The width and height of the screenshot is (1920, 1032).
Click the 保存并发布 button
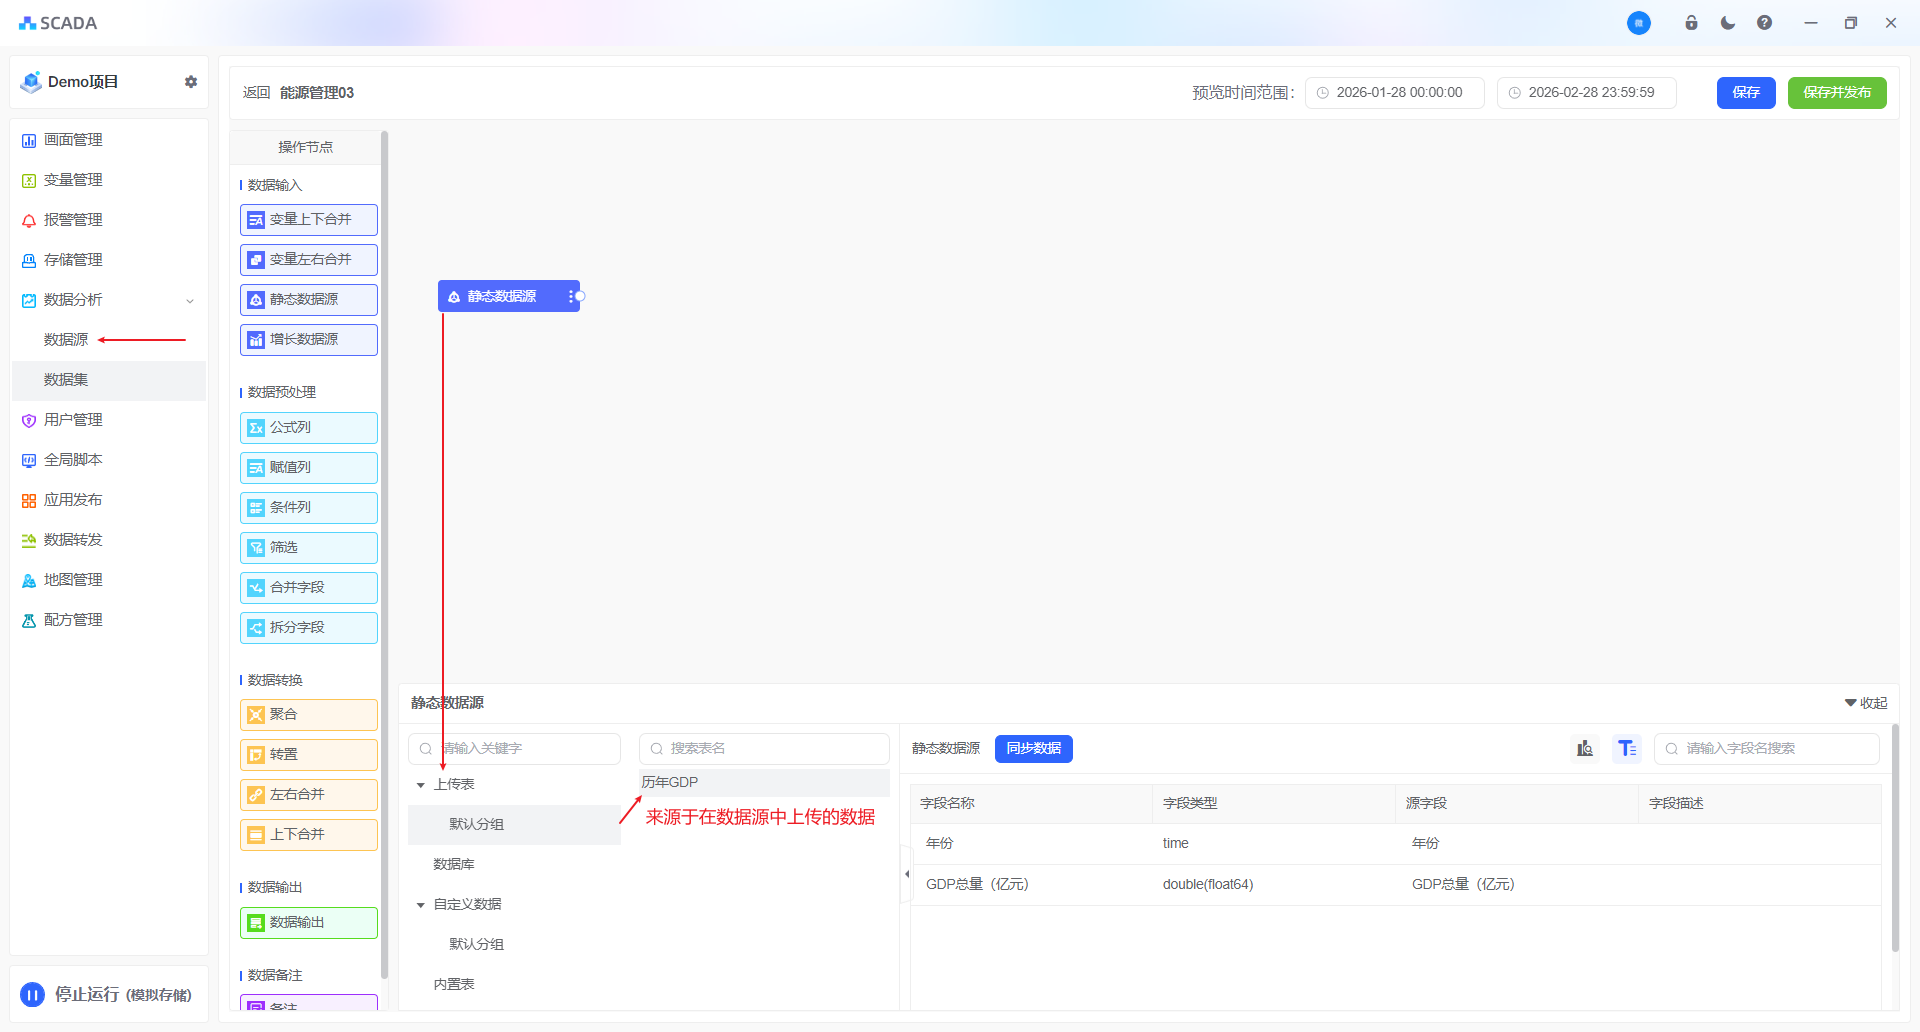(x=1836, y=93)
